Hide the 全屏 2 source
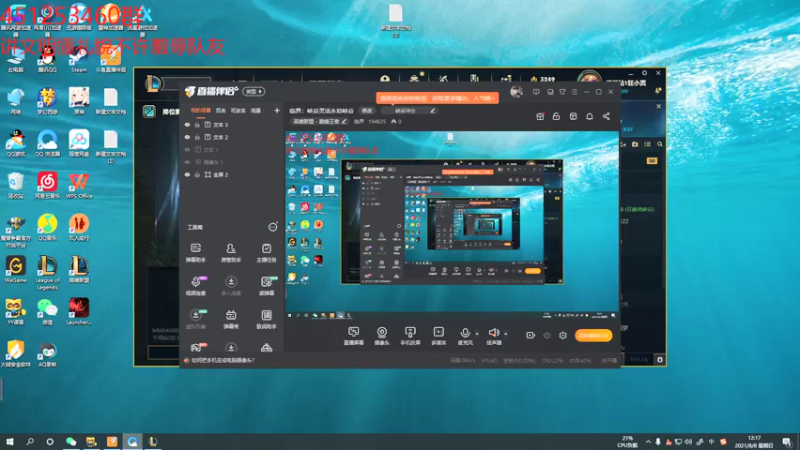The image size is (800, 450). point(187,174)
